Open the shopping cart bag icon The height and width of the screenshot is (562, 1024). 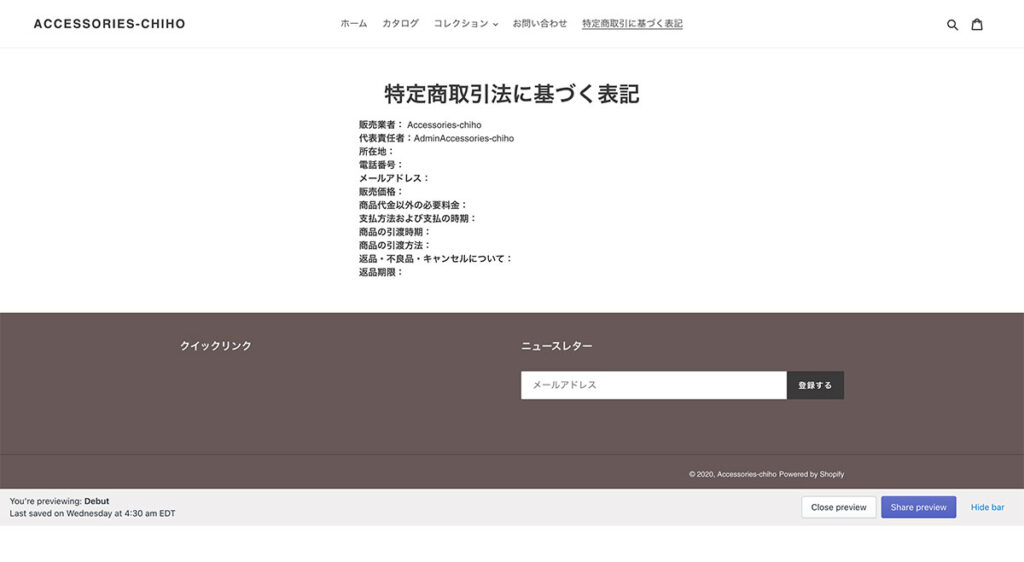pos(977,24)
